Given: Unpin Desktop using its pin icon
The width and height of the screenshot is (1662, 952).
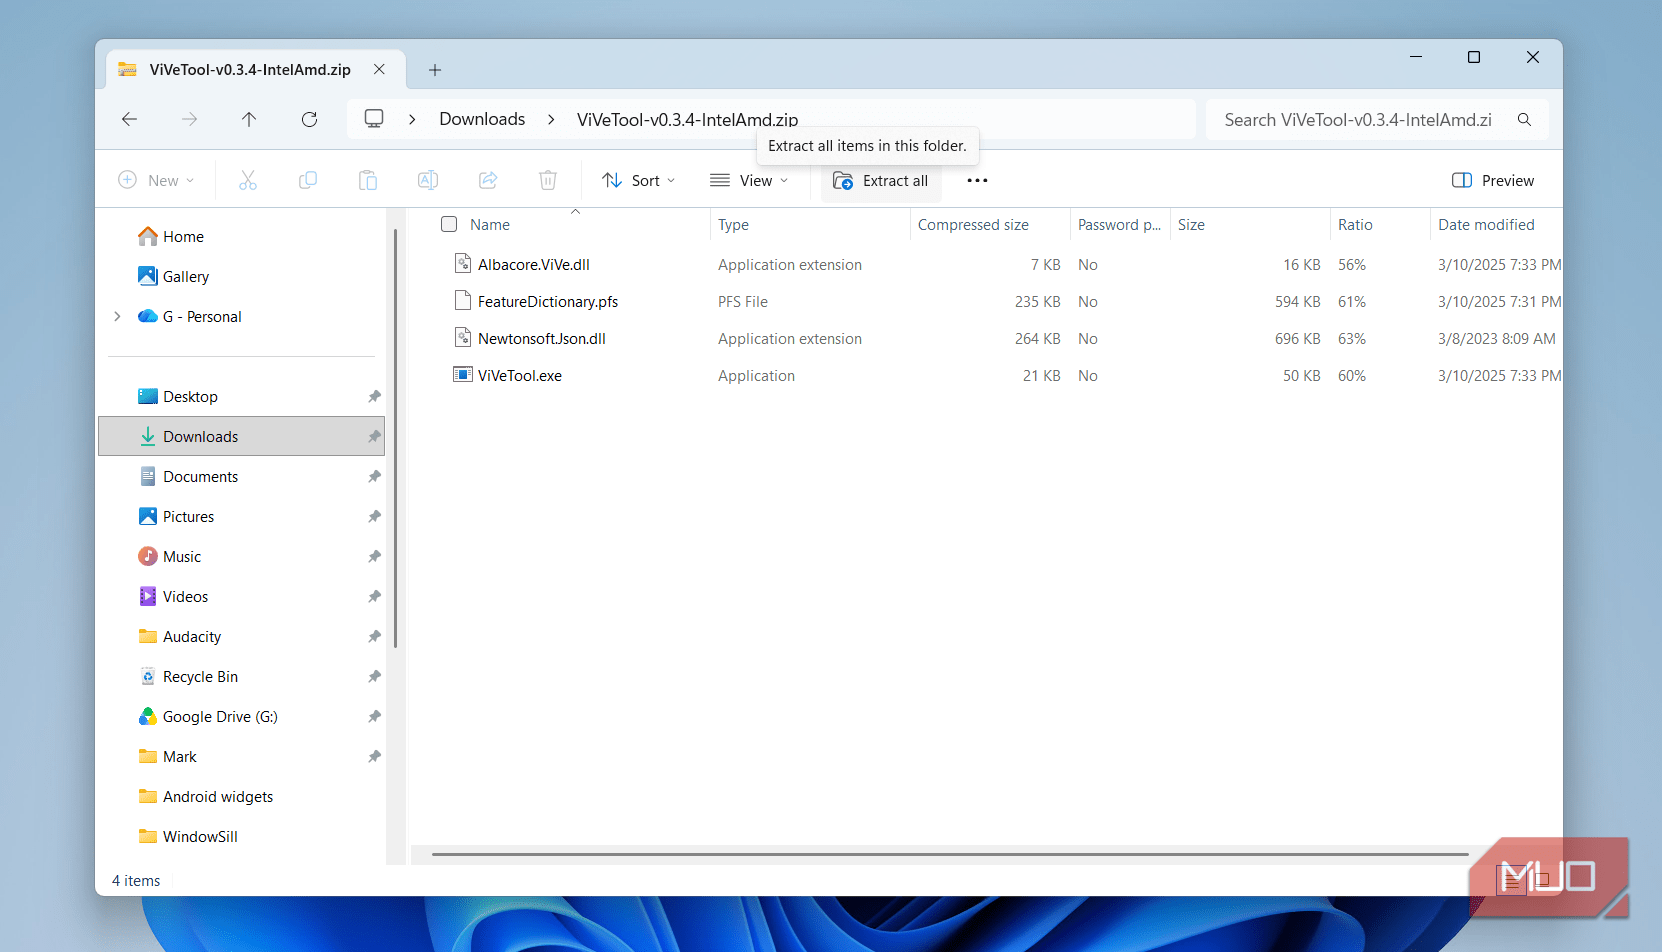Looking at the screenshot, I should (374, 396).
